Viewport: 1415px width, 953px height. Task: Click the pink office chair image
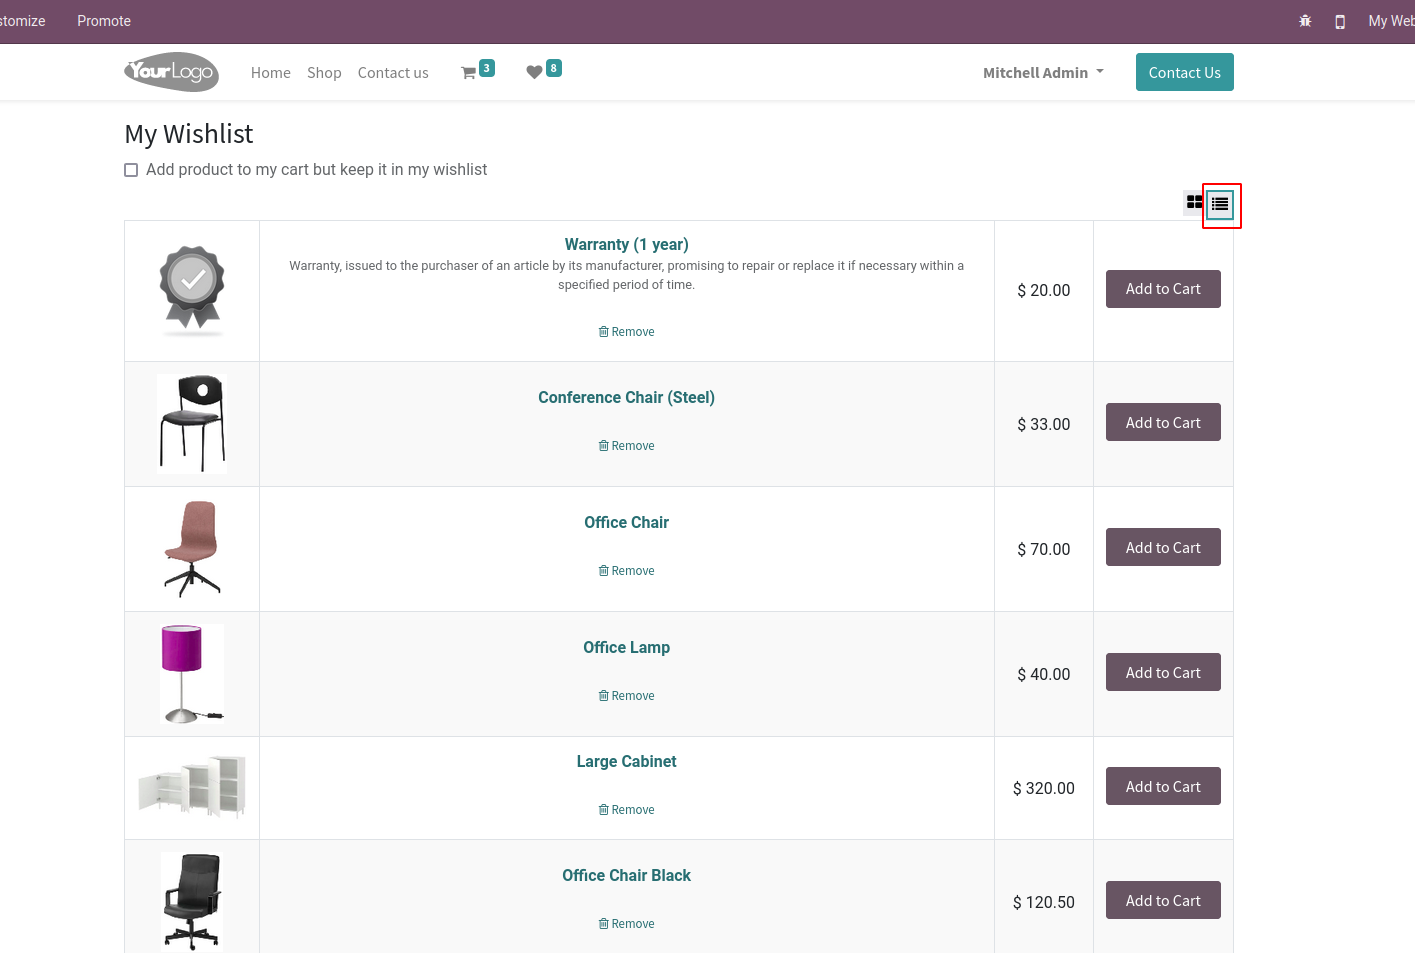[192, 549]
